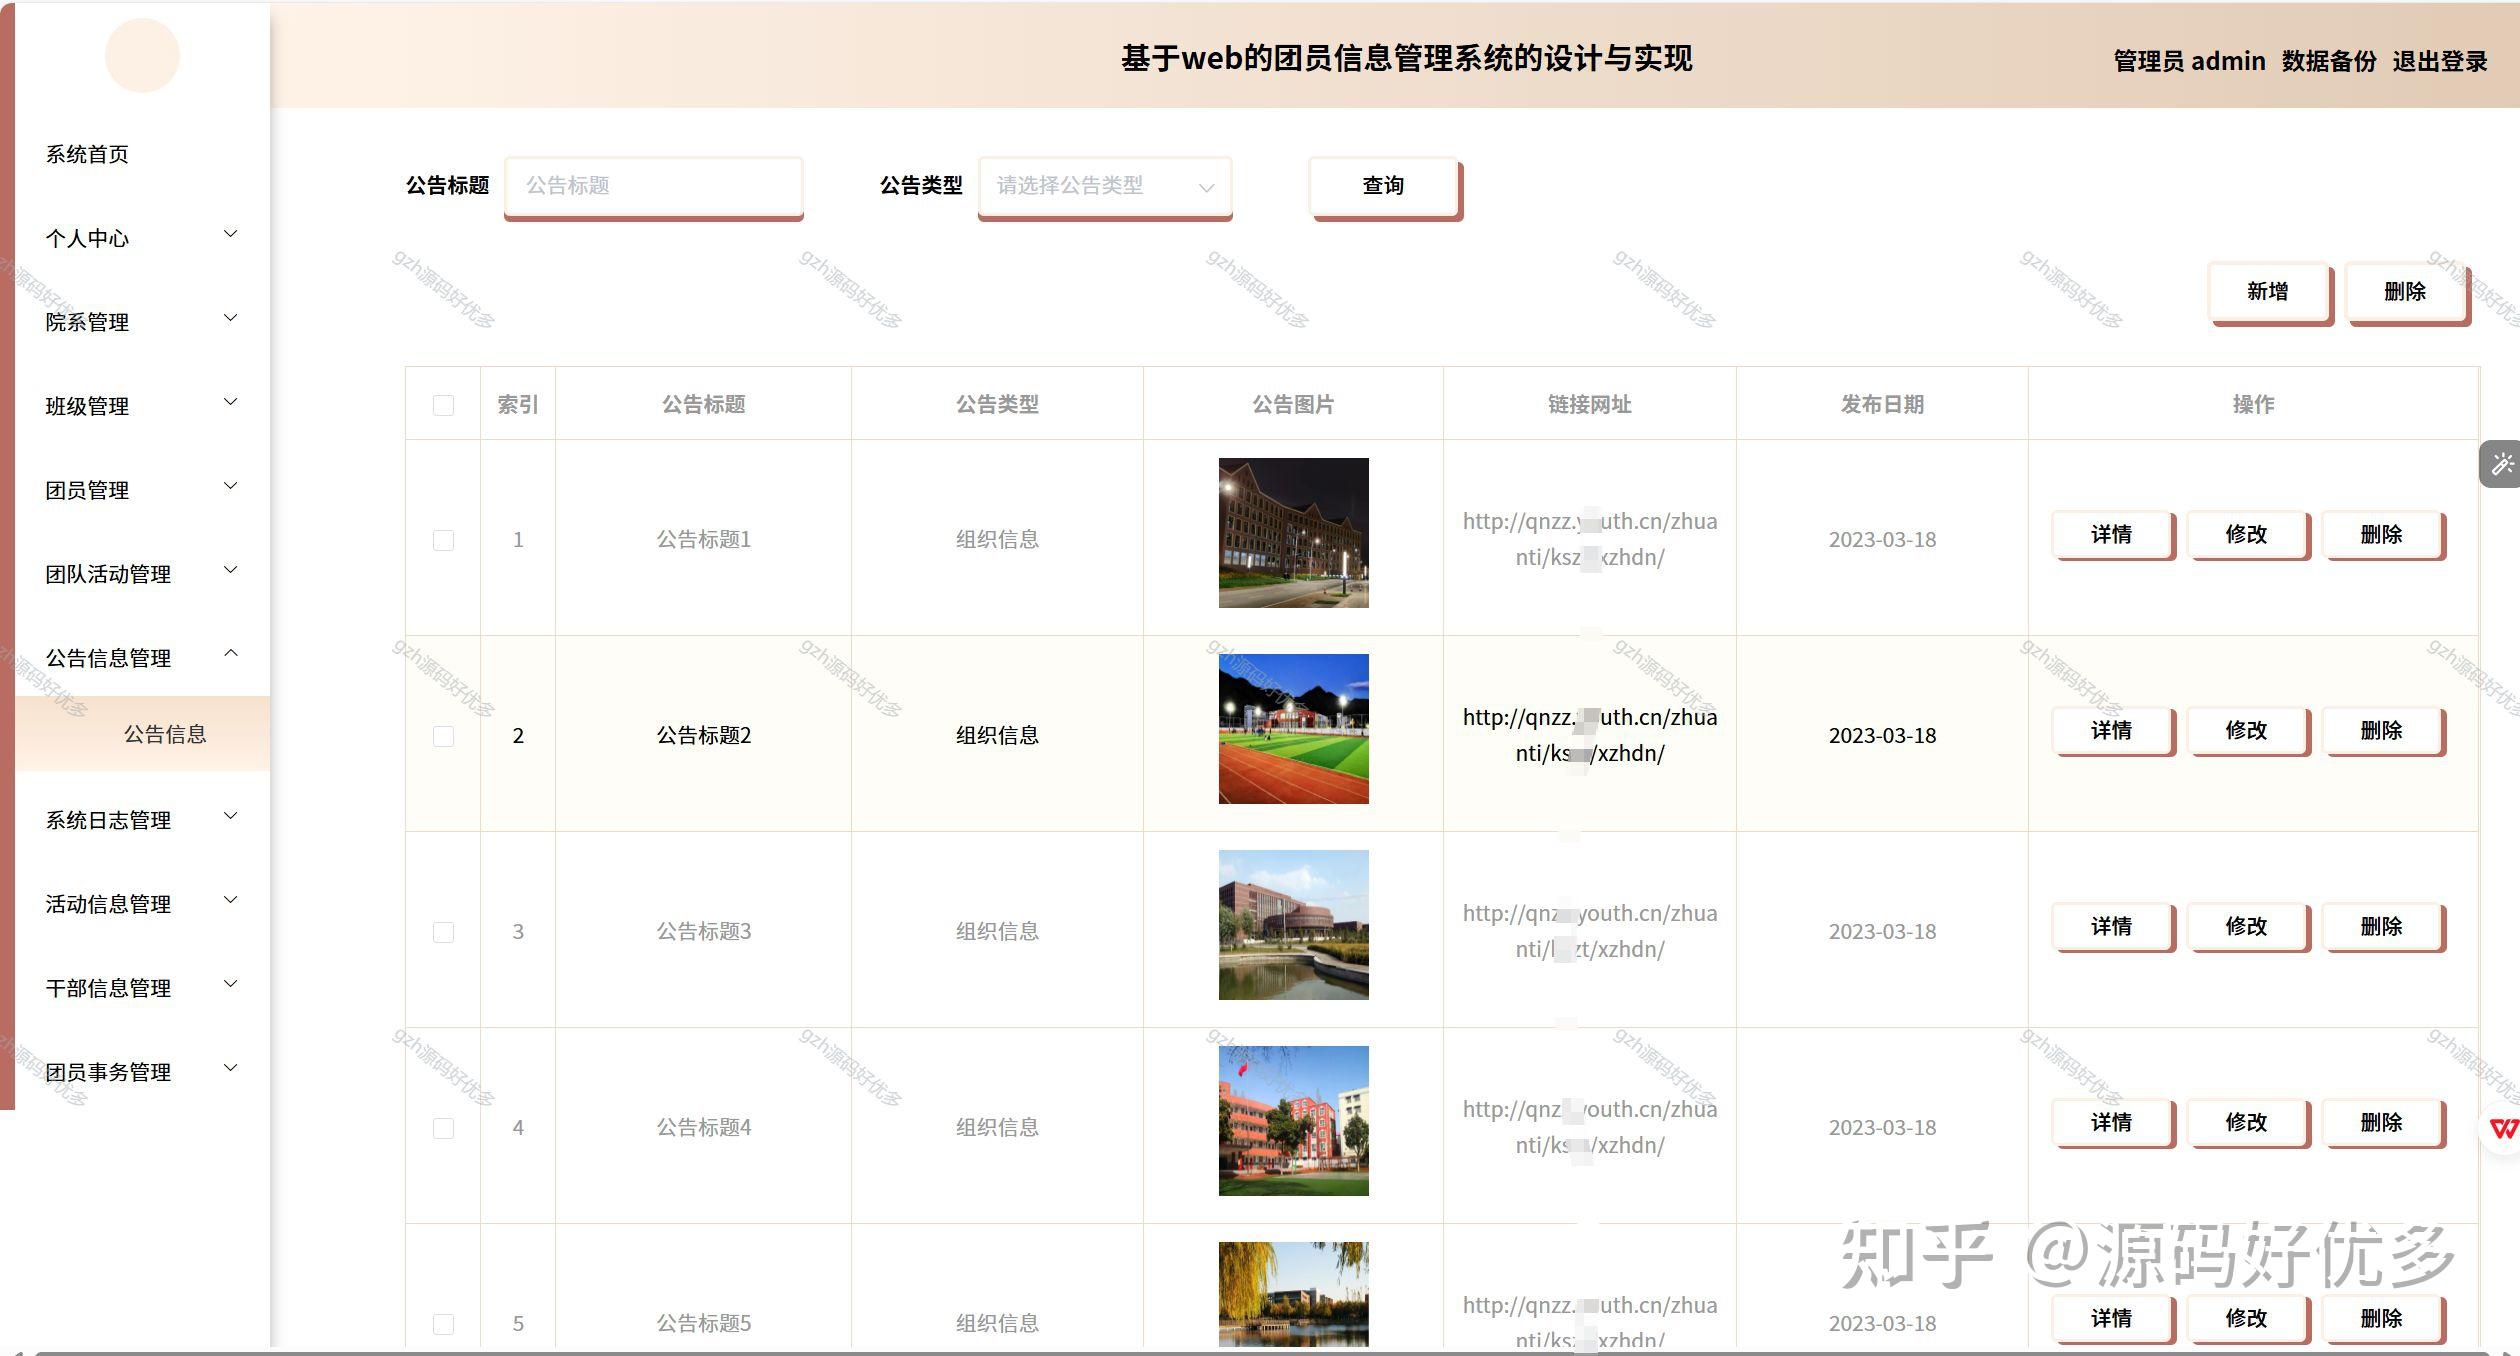Screen dimensions: 2520x1356
Task: Check the checkbox for 公告标题3 row
Action: [443, 931]
